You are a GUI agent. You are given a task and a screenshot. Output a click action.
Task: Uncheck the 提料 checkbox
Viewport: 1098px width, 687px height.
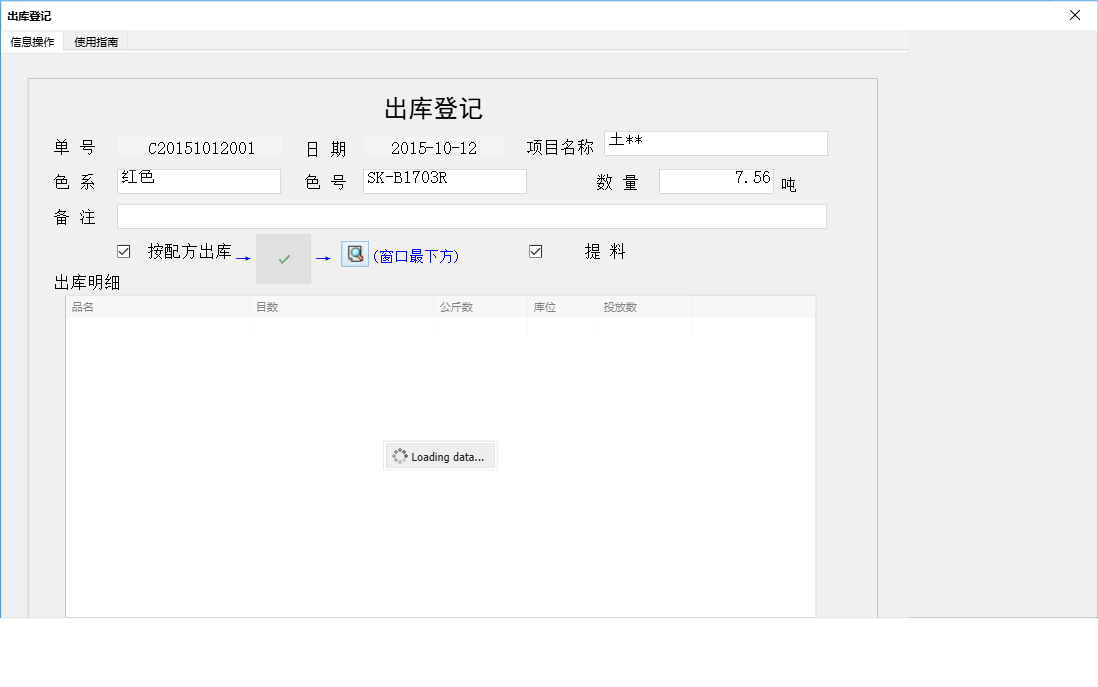[x=536, y=252]
